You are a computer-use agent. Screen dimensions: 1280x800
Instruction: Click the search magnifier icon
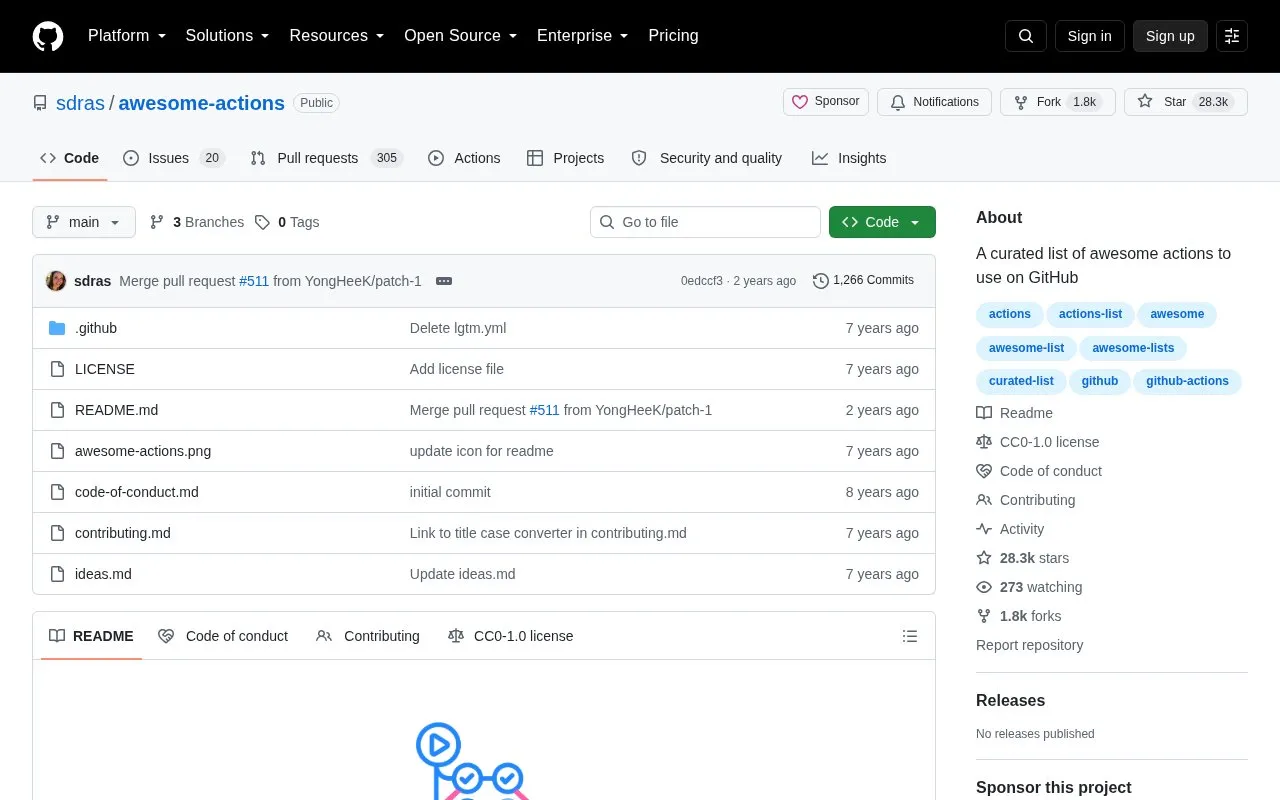click(1026, 36)
